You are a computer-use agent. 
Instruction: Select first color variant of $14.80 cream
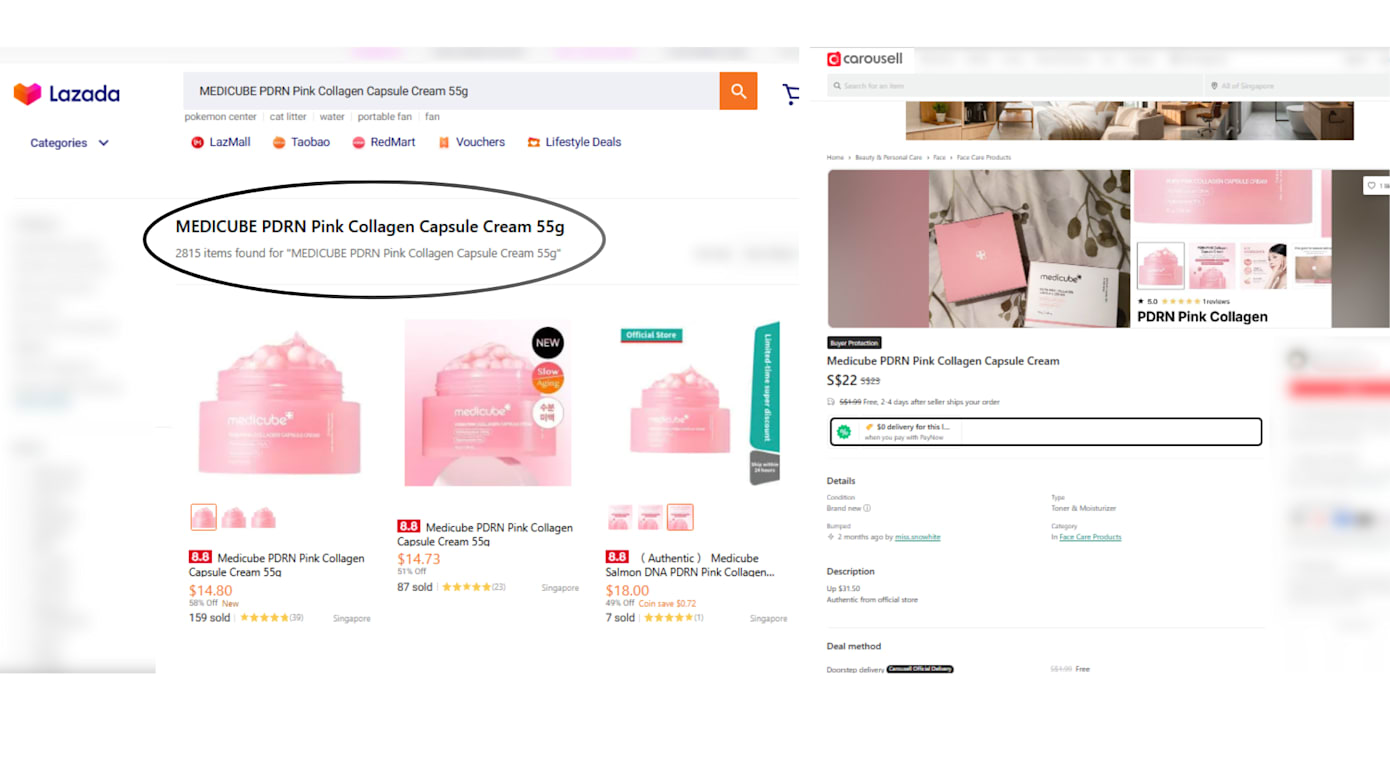[x=203, y=517]
